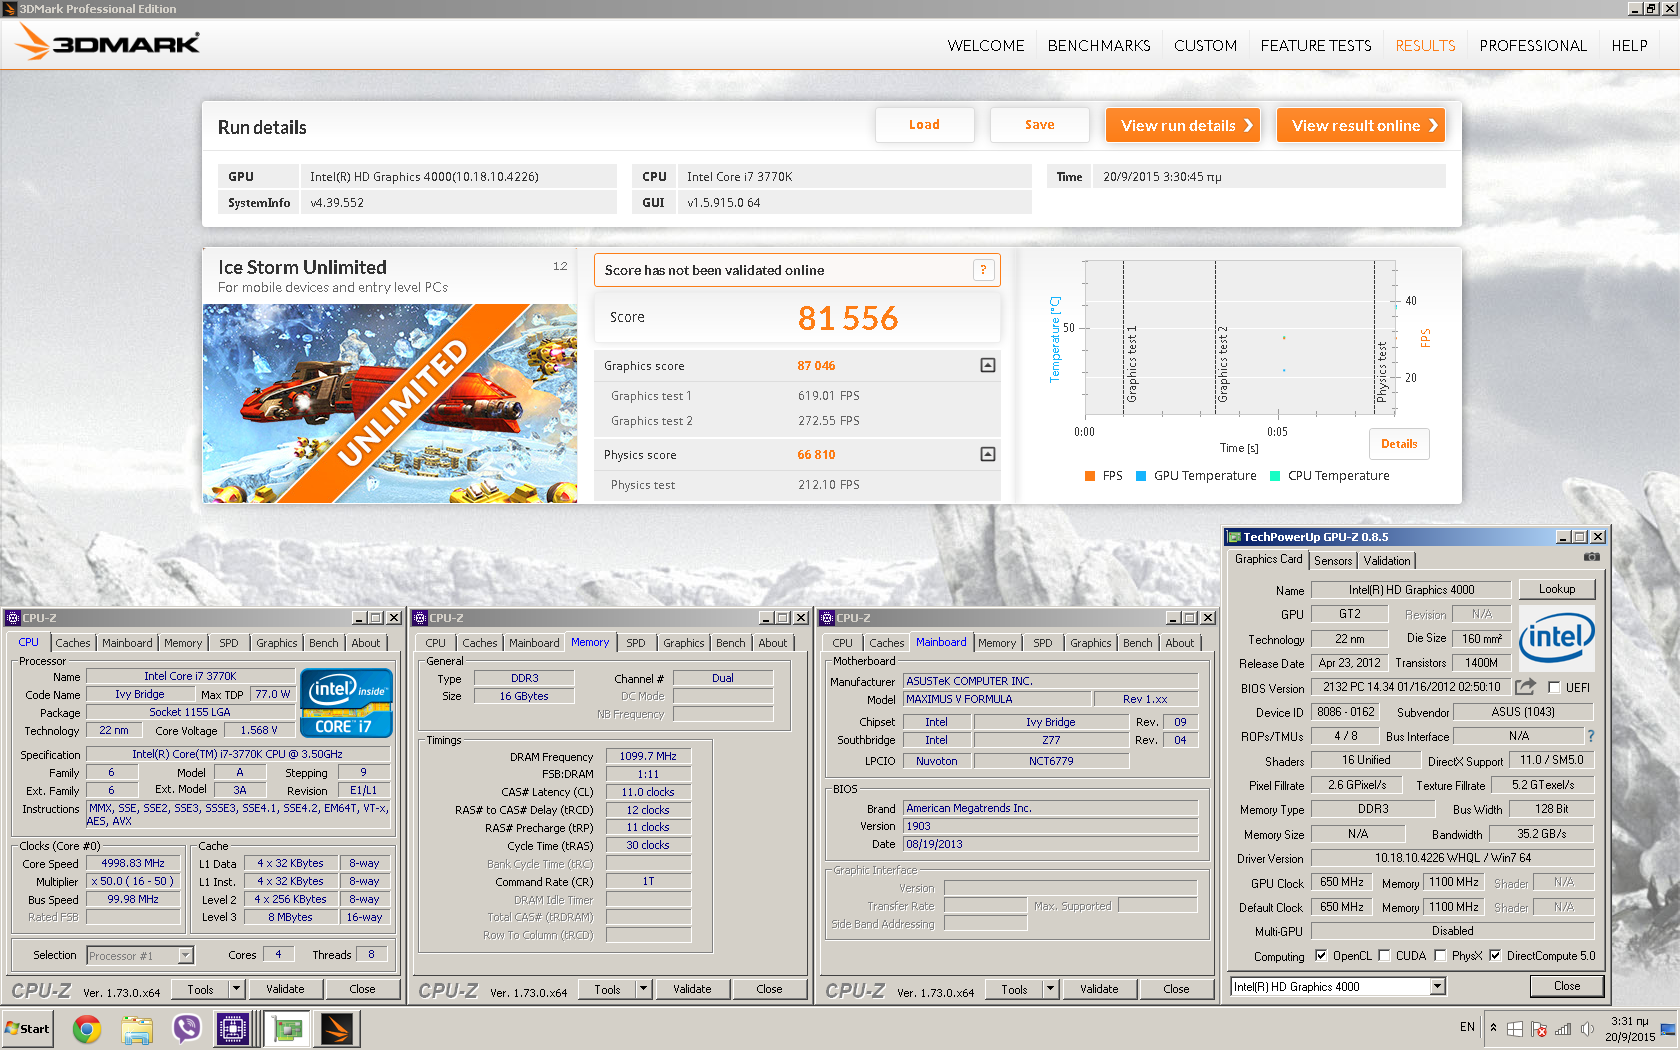
Task: Open the BENCHMARKS page in 3DMark
Action: point(1099,46)
